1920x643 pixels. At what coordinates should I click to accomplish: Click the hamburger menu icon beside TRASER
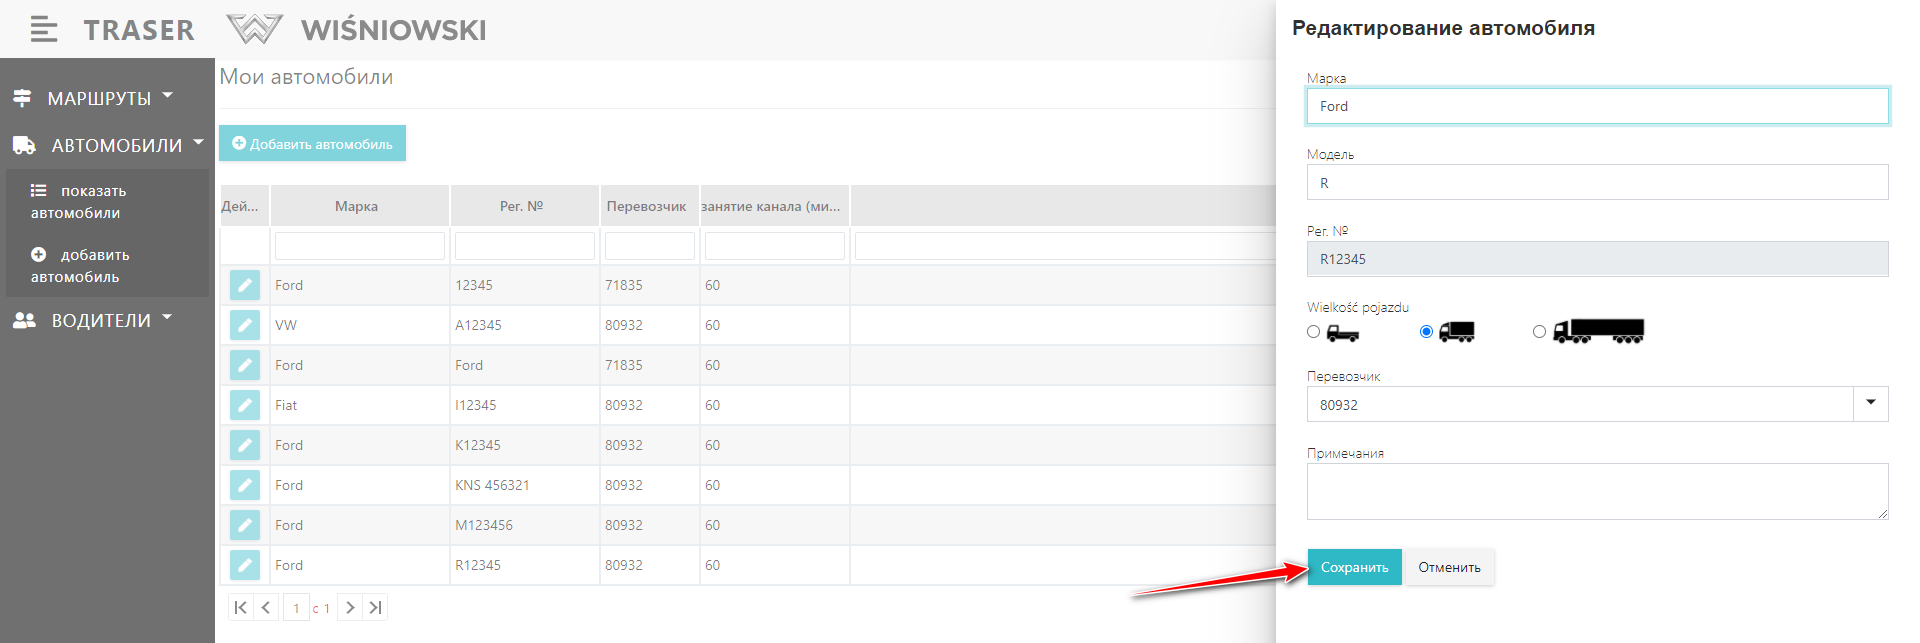(43, 30)
